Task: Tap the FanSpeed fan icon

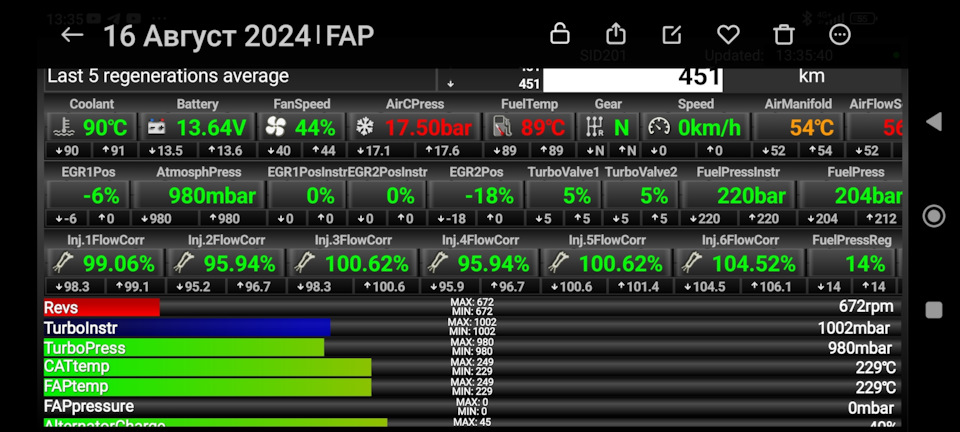Action: point(275,128)
